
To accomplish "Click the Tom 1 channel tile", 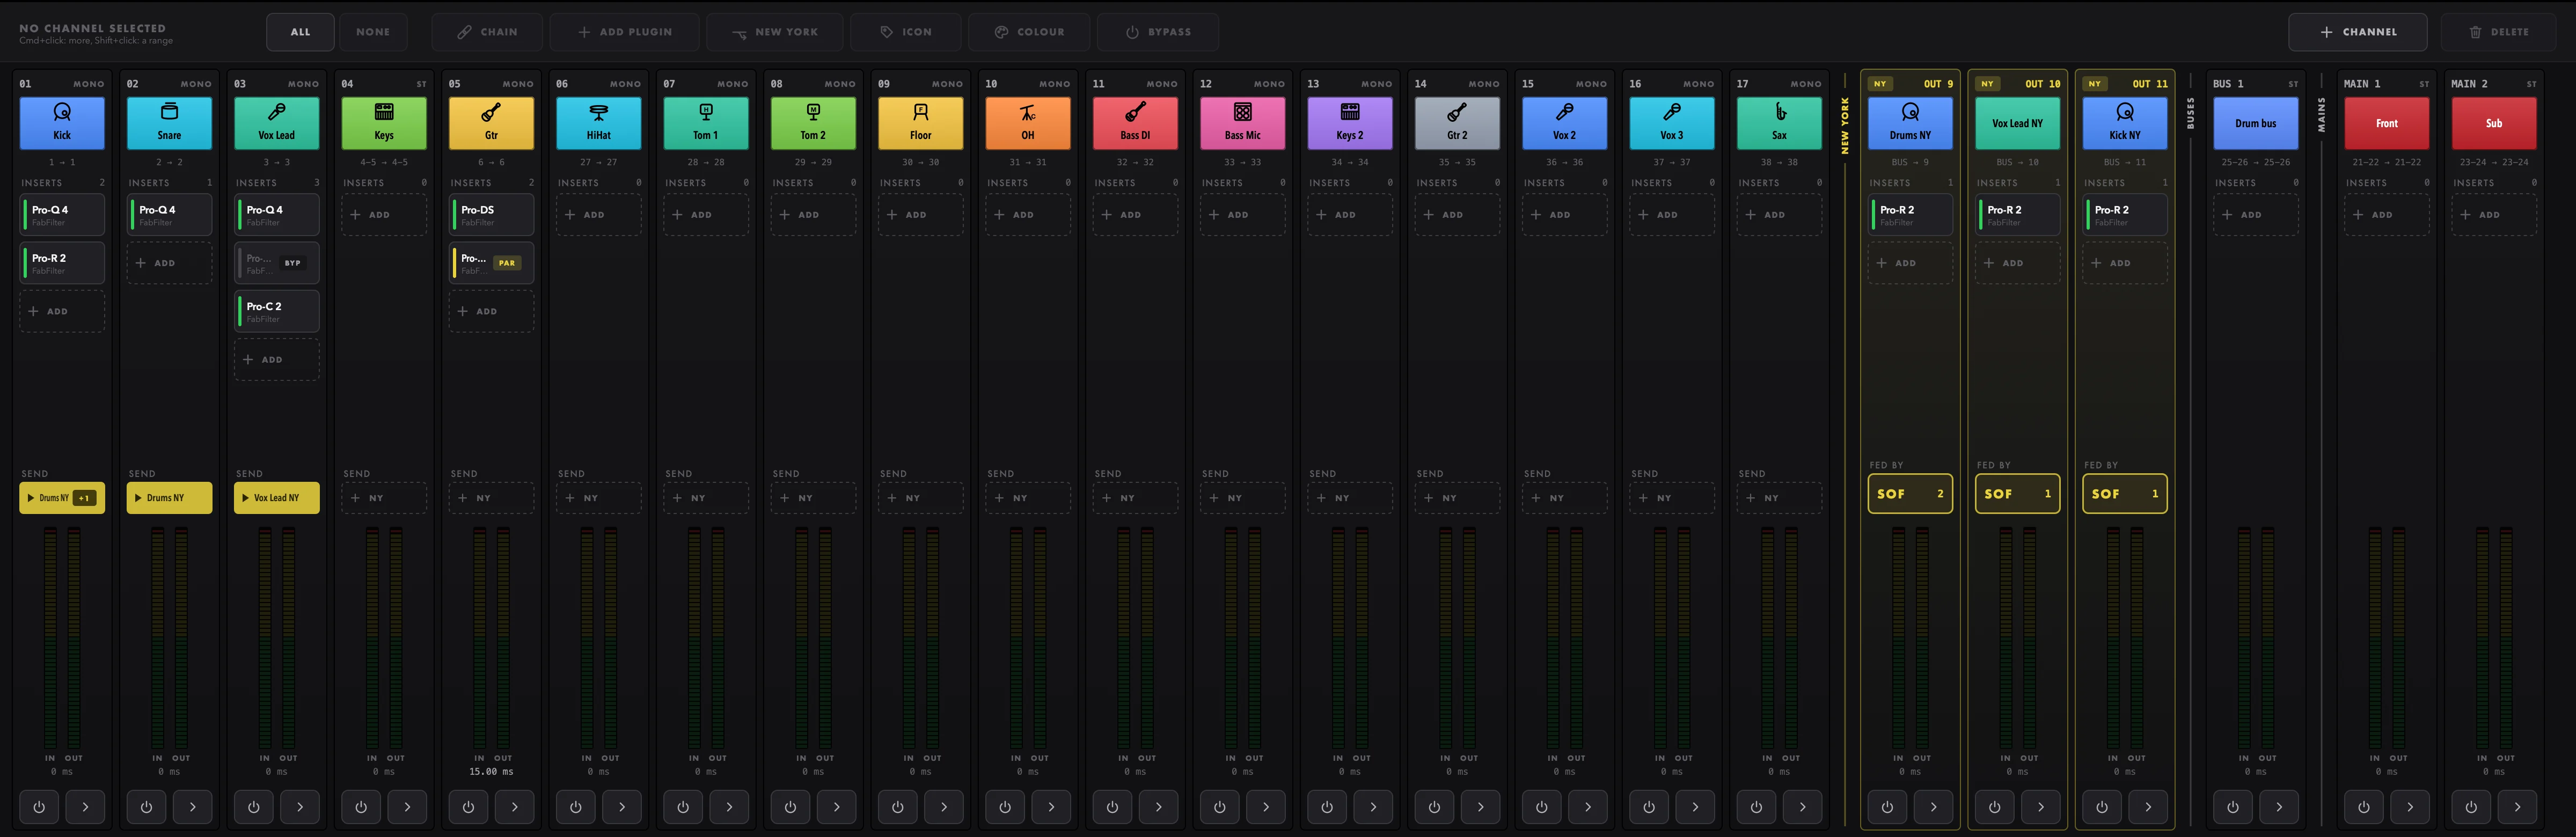I will click(x=706, y=123).
